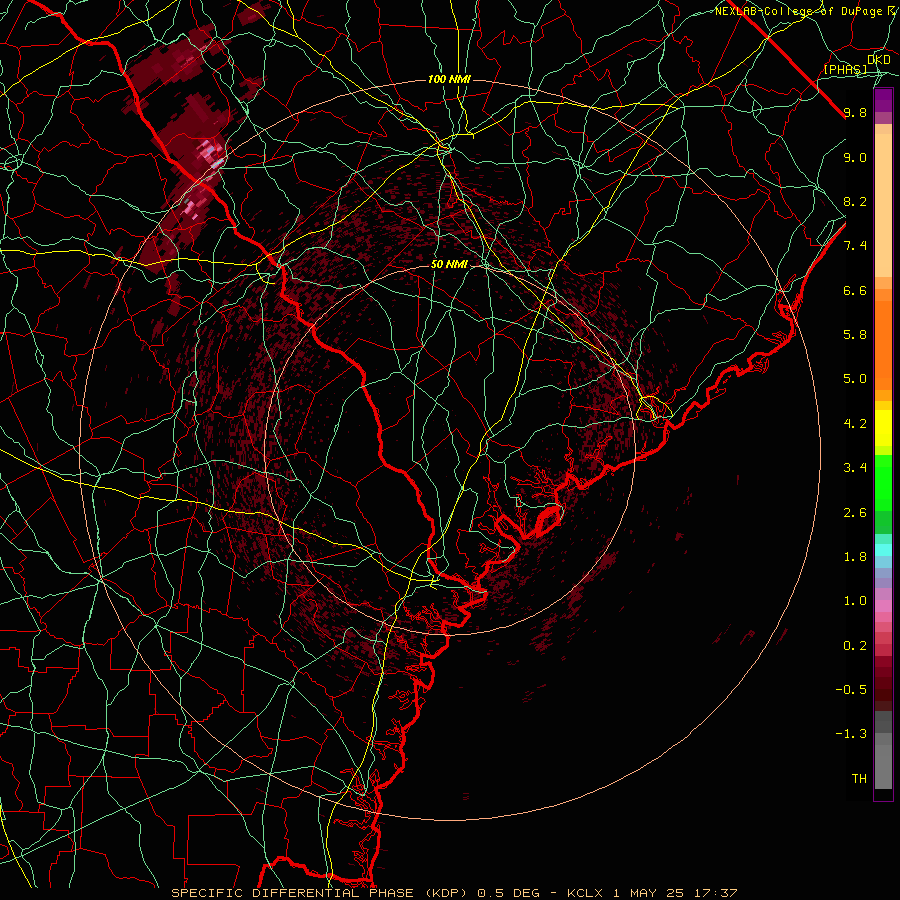Click the 8.2 value on the color scale
Image resolution: width=900 pixels, height=900 pixels.
coord(855,202)
